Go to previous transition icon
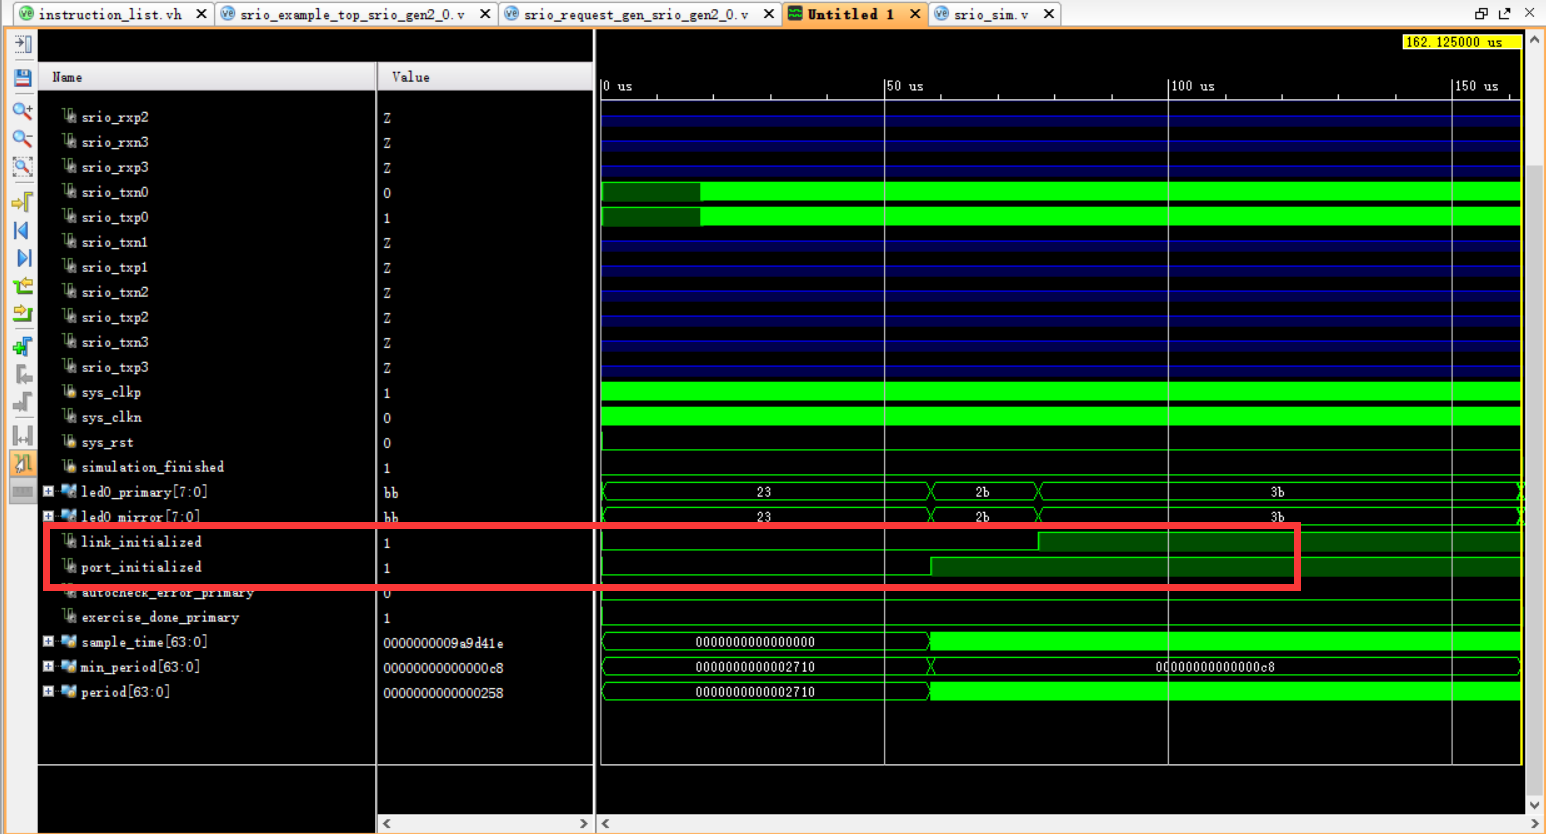 pos(22,286)
